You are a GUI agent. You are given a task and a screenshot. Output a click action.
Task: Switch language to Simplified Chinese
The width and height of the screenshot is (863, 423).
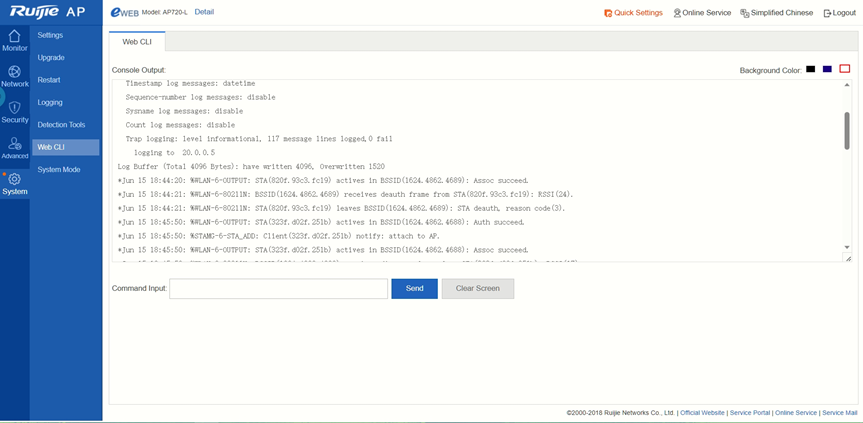776,13
